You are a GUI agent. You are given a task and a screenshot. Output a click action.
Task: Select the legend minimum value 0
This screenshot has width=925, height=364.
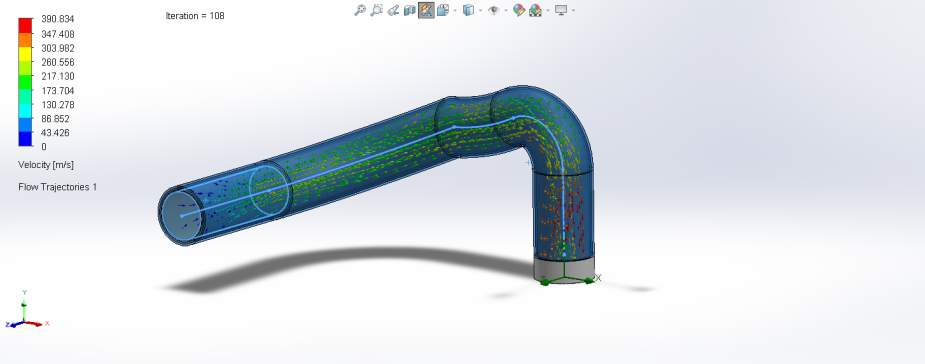click(44, 147)
